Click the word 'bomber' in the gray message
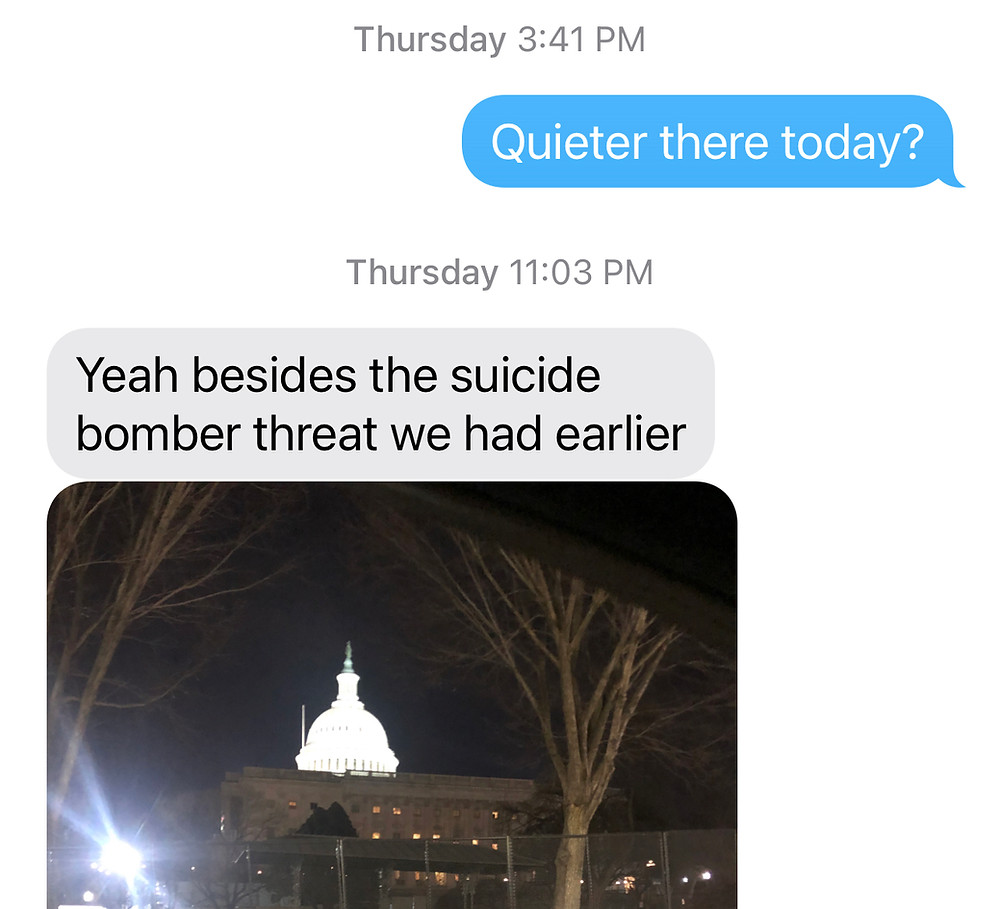The width and height of the screenshot is (1000, 909). [x=159, y=433]
